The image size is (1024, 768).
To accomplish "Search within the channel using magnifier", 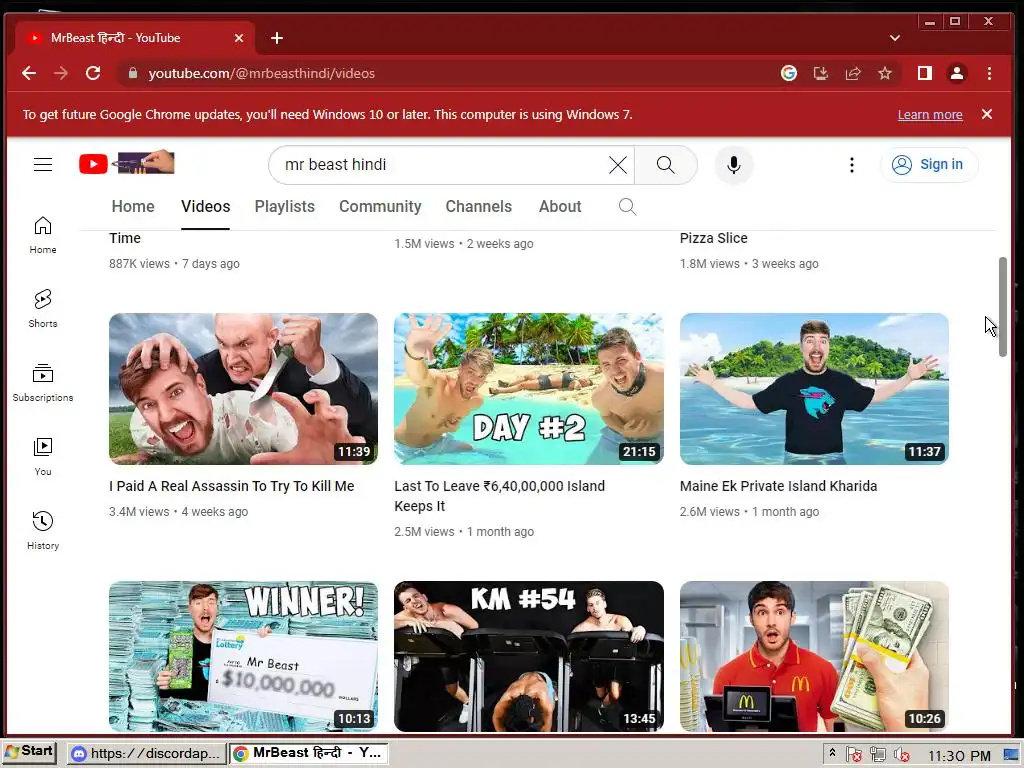I will (x=627, y=207).
